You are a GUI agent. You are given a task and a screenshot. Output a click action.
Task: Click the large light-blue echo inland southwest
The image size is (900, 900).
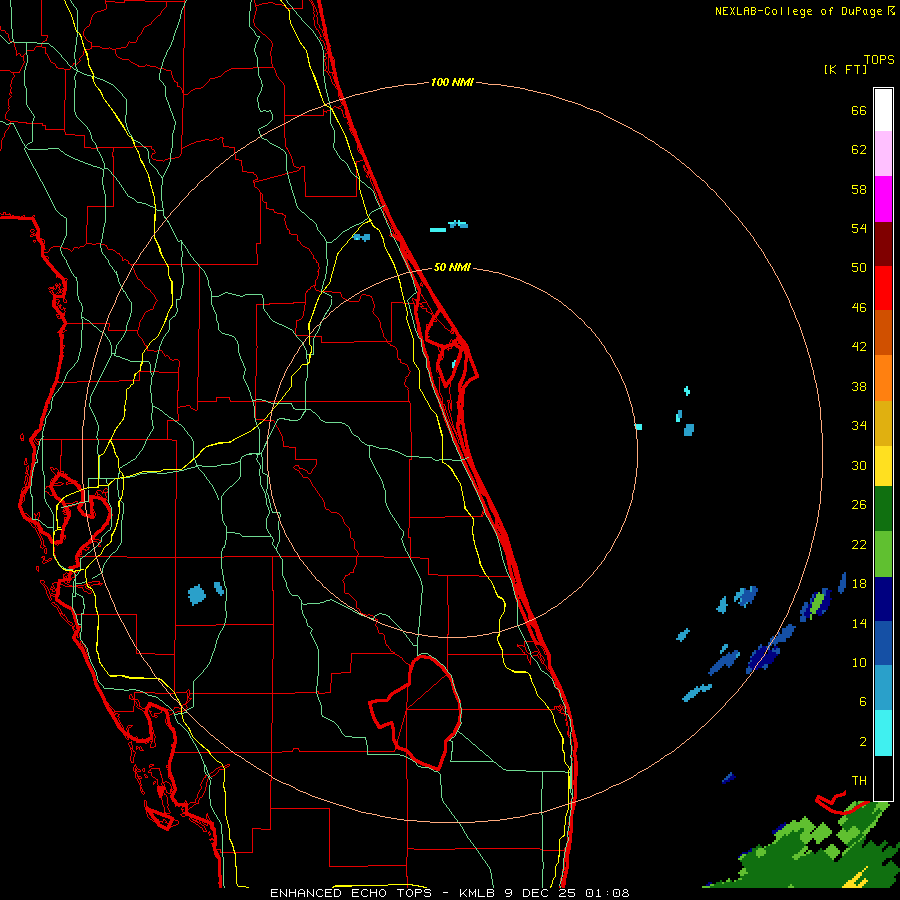pyautogui.click(x=197, y=595)
